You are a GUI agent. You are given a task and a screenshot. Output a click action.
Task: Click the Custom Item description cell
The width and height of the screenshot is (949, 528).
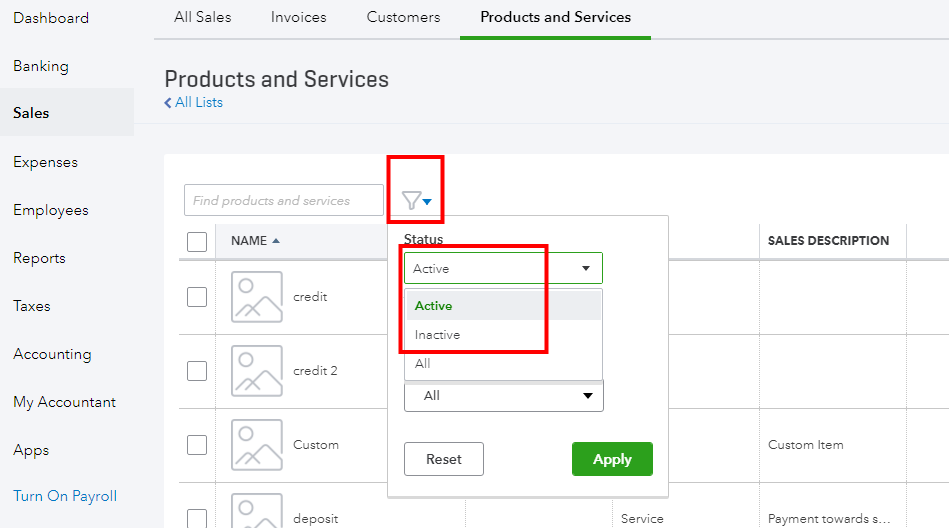(806, 444)
